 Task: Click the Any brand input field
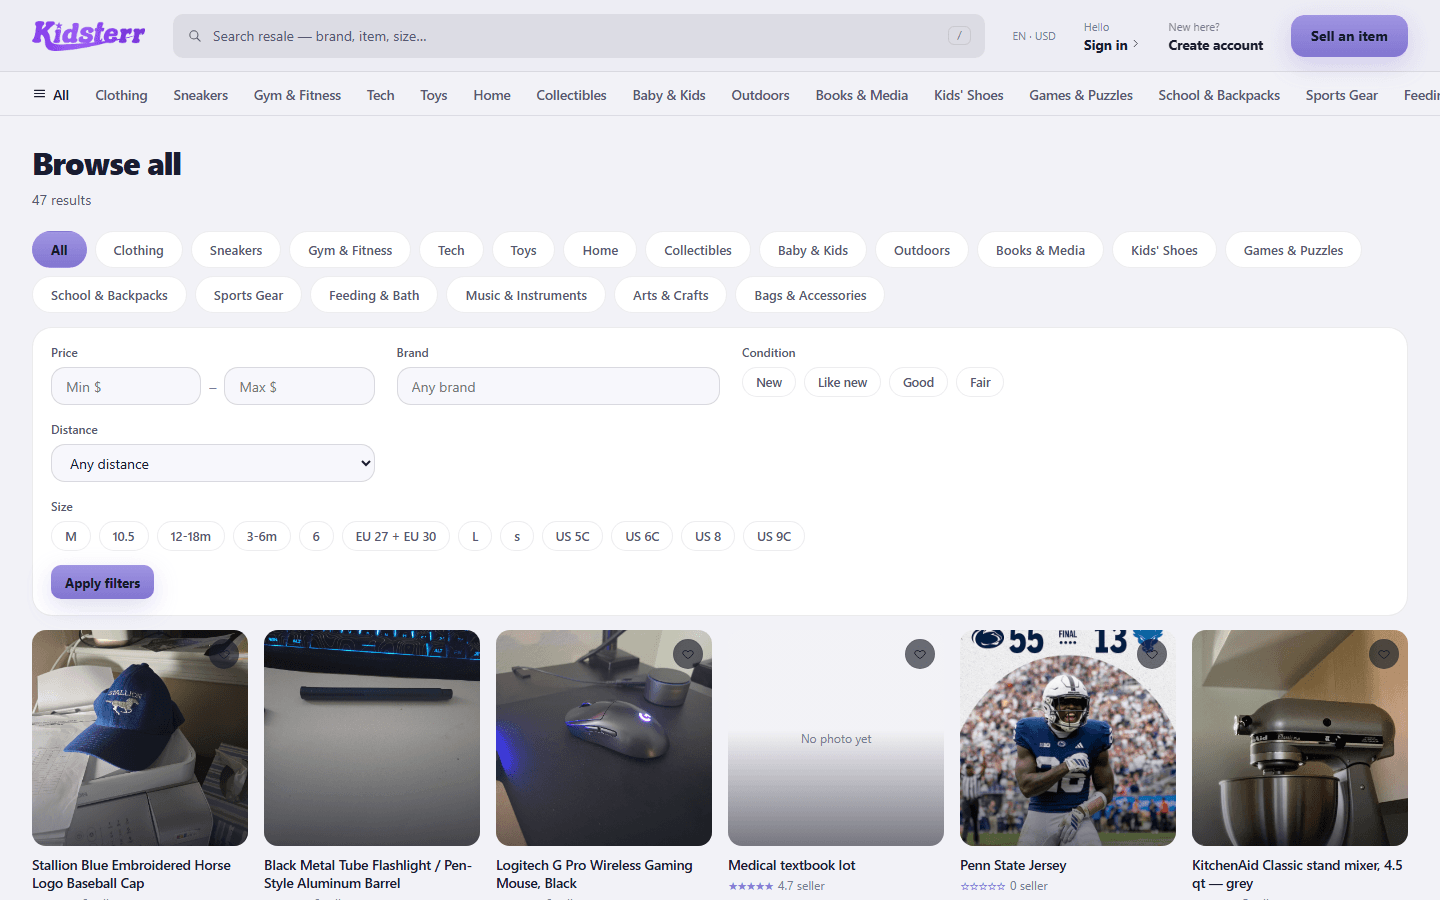point(558,386)
